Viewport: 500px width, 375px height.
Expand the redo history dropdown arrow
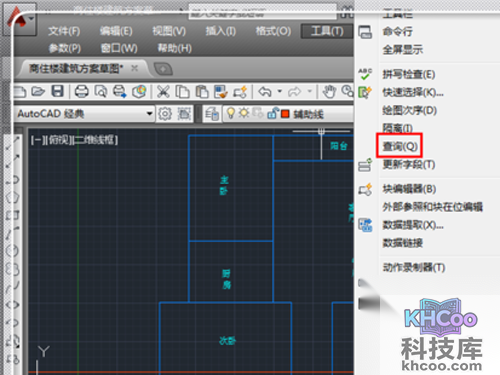(309, 91)
